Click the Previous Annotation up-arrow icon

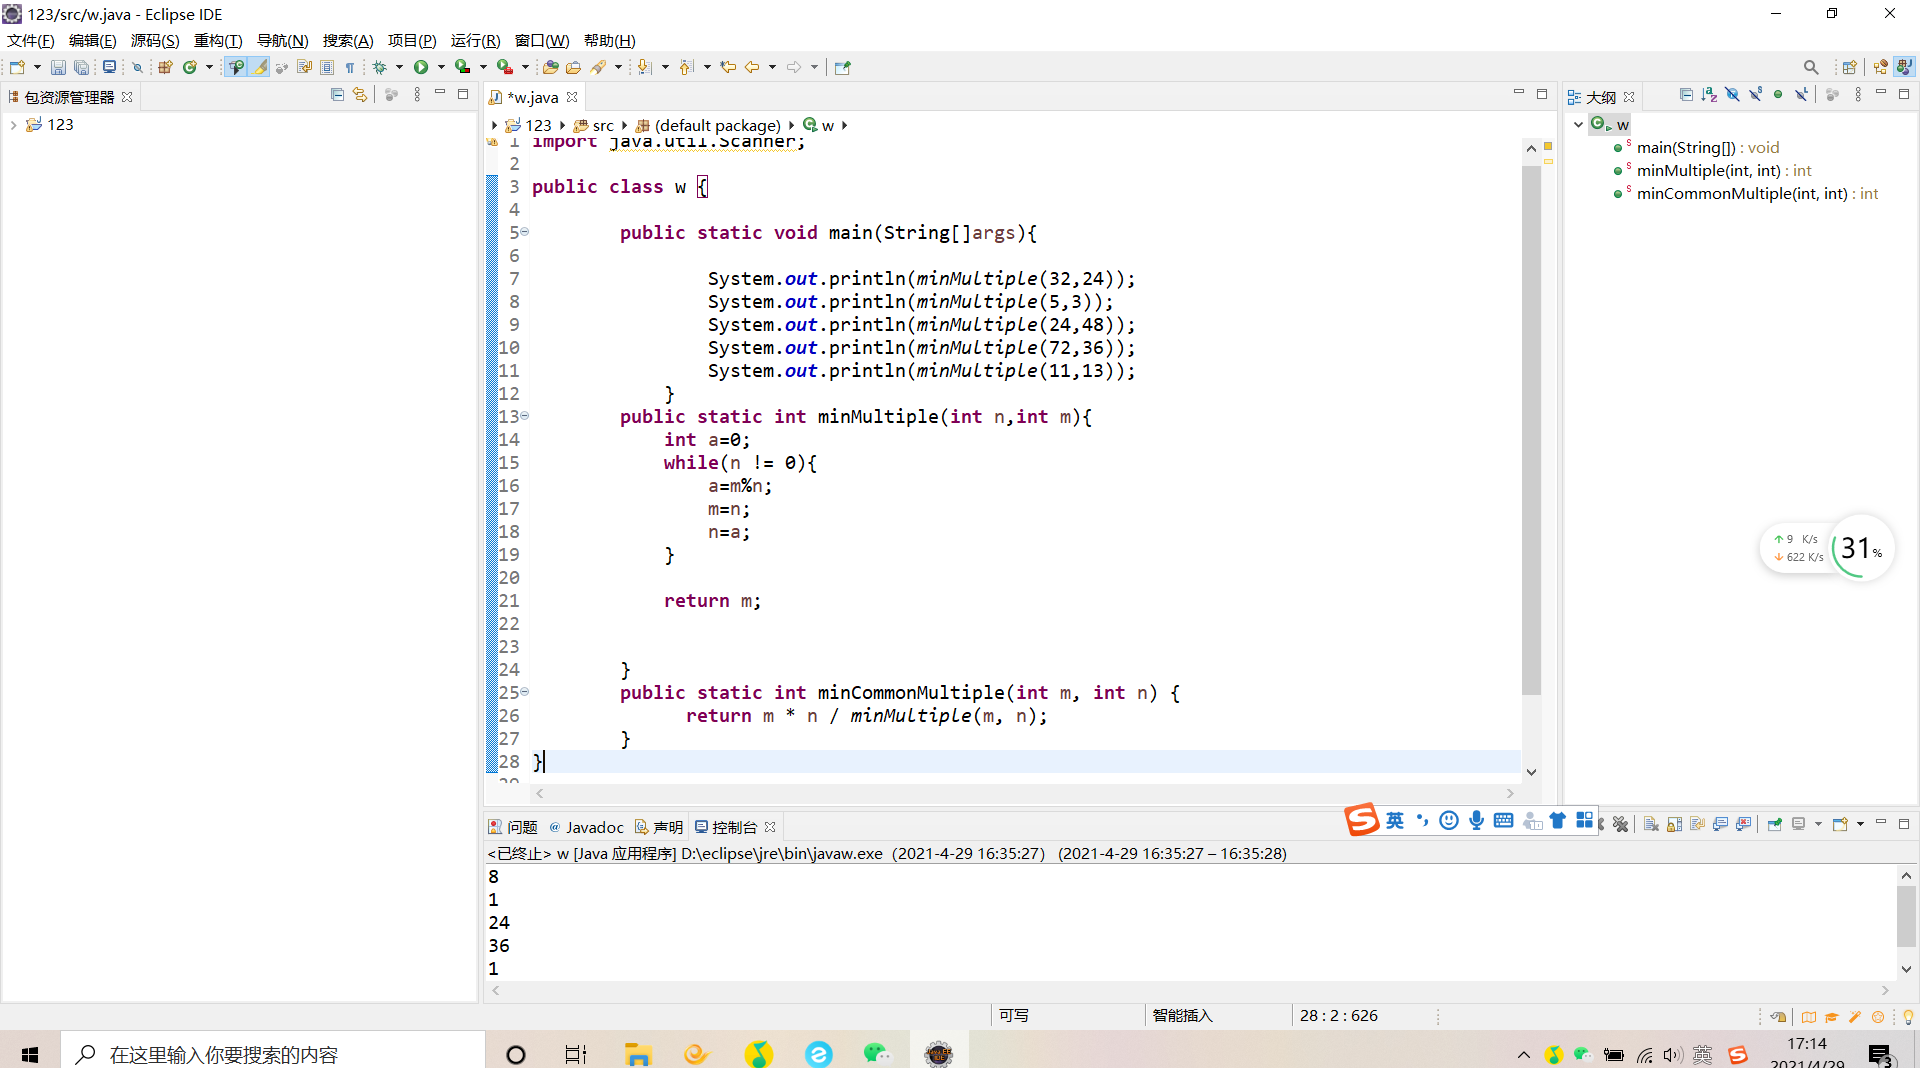[686, 67]
